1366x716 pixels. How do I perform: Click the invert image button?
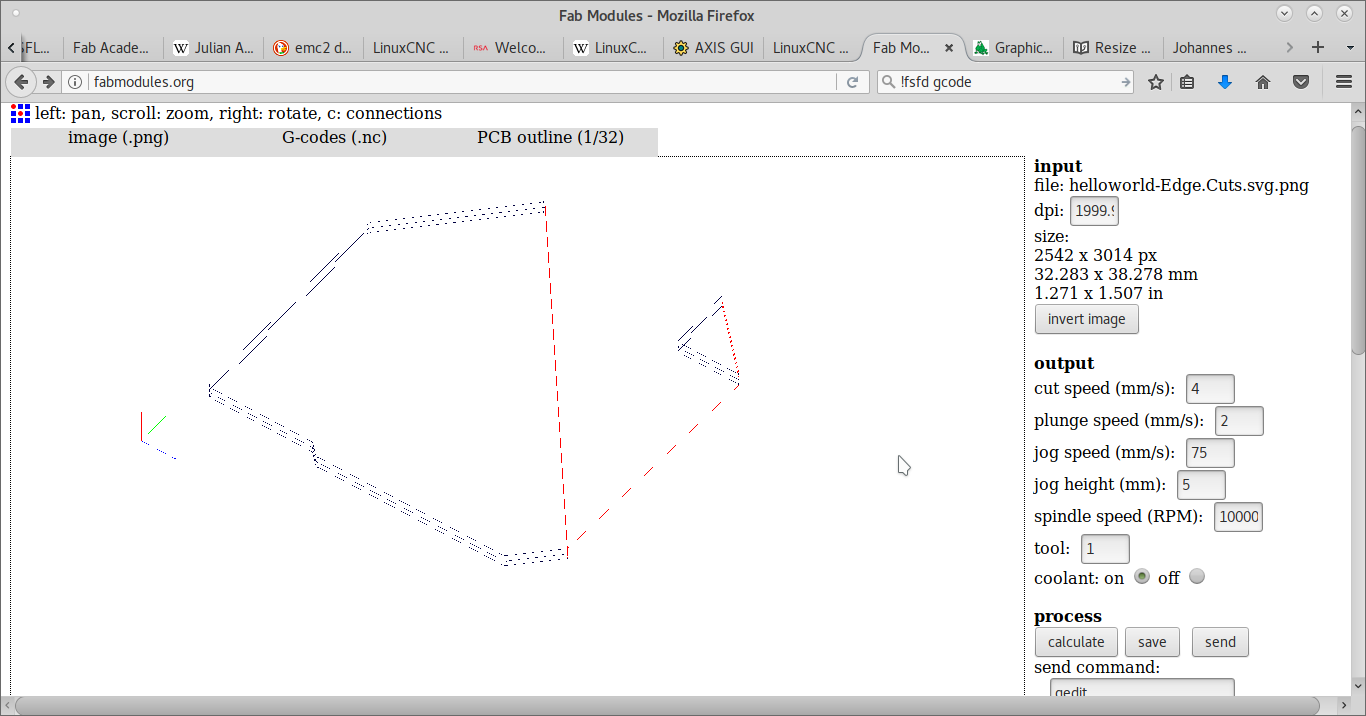click(x=1086, y=319)
